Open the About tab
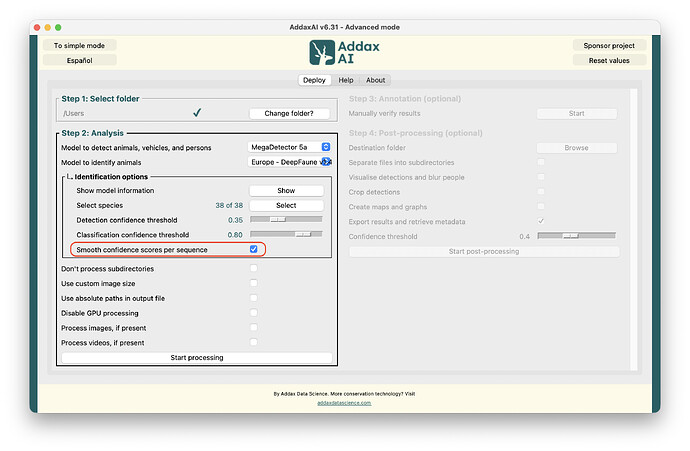The image size is (690, 451). 375,80
